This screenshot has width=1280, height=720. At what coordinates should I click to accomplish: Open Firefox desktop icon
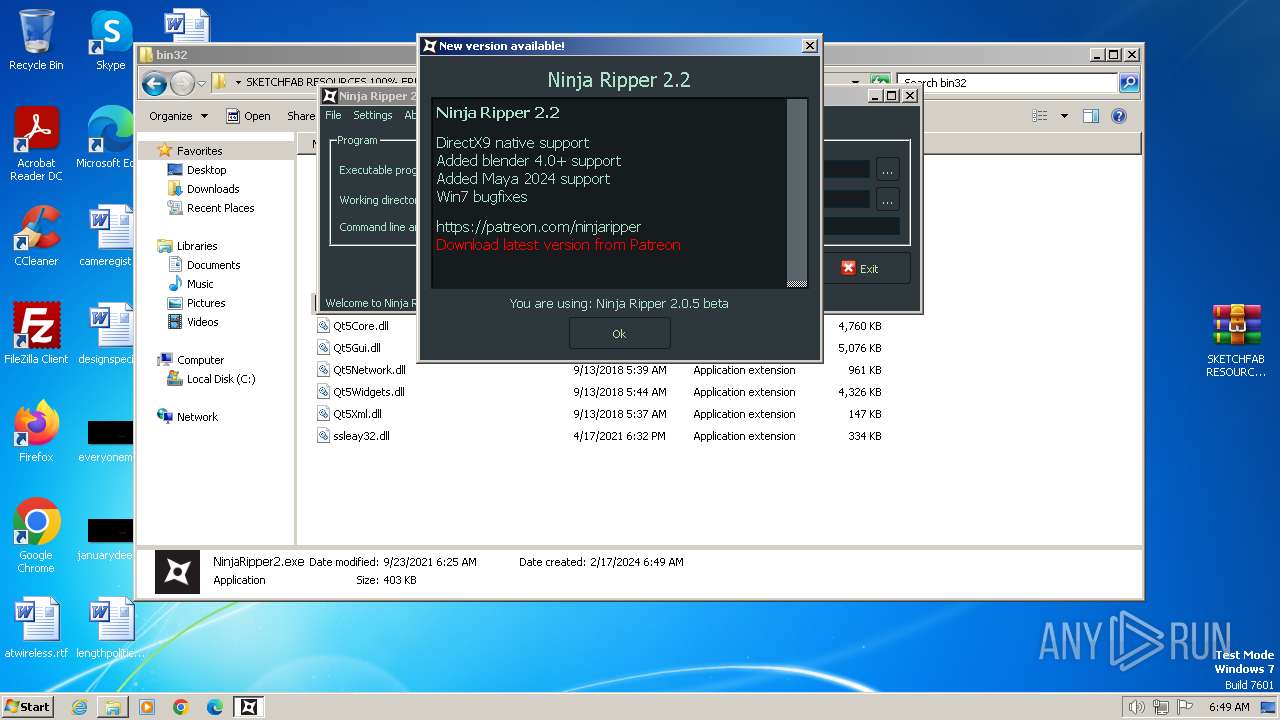click(x=36, y=431)
